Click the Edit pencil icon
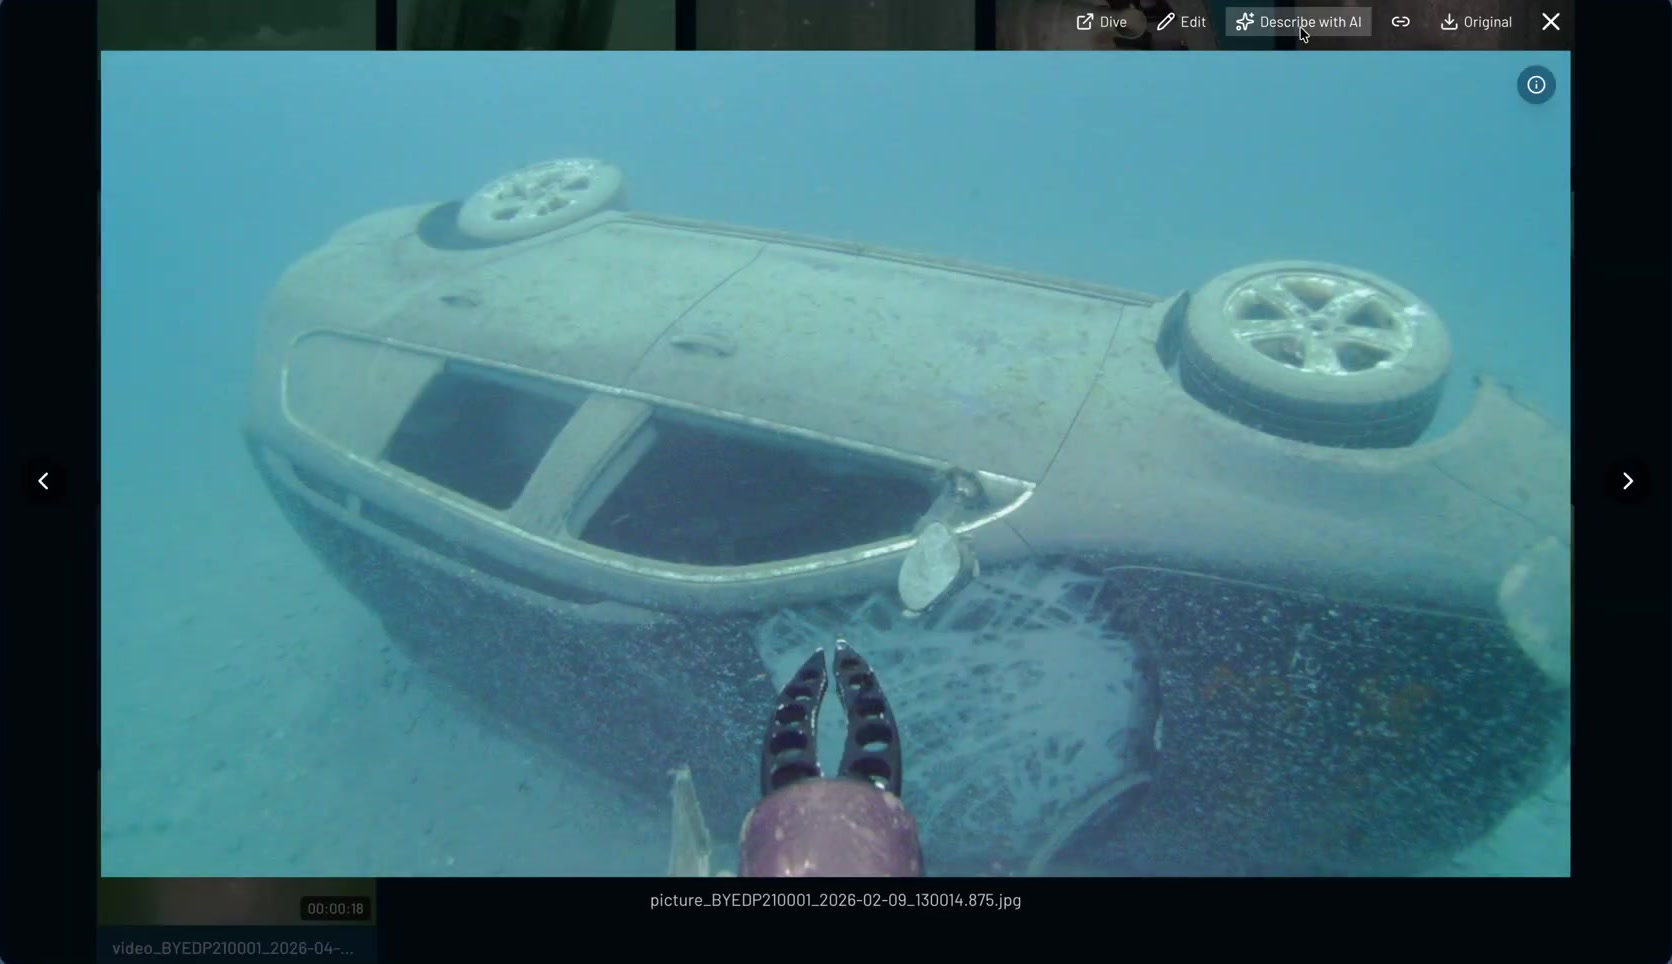Image resolution: width=1672 pixels, height=964 pixels. click(1165, 22)
